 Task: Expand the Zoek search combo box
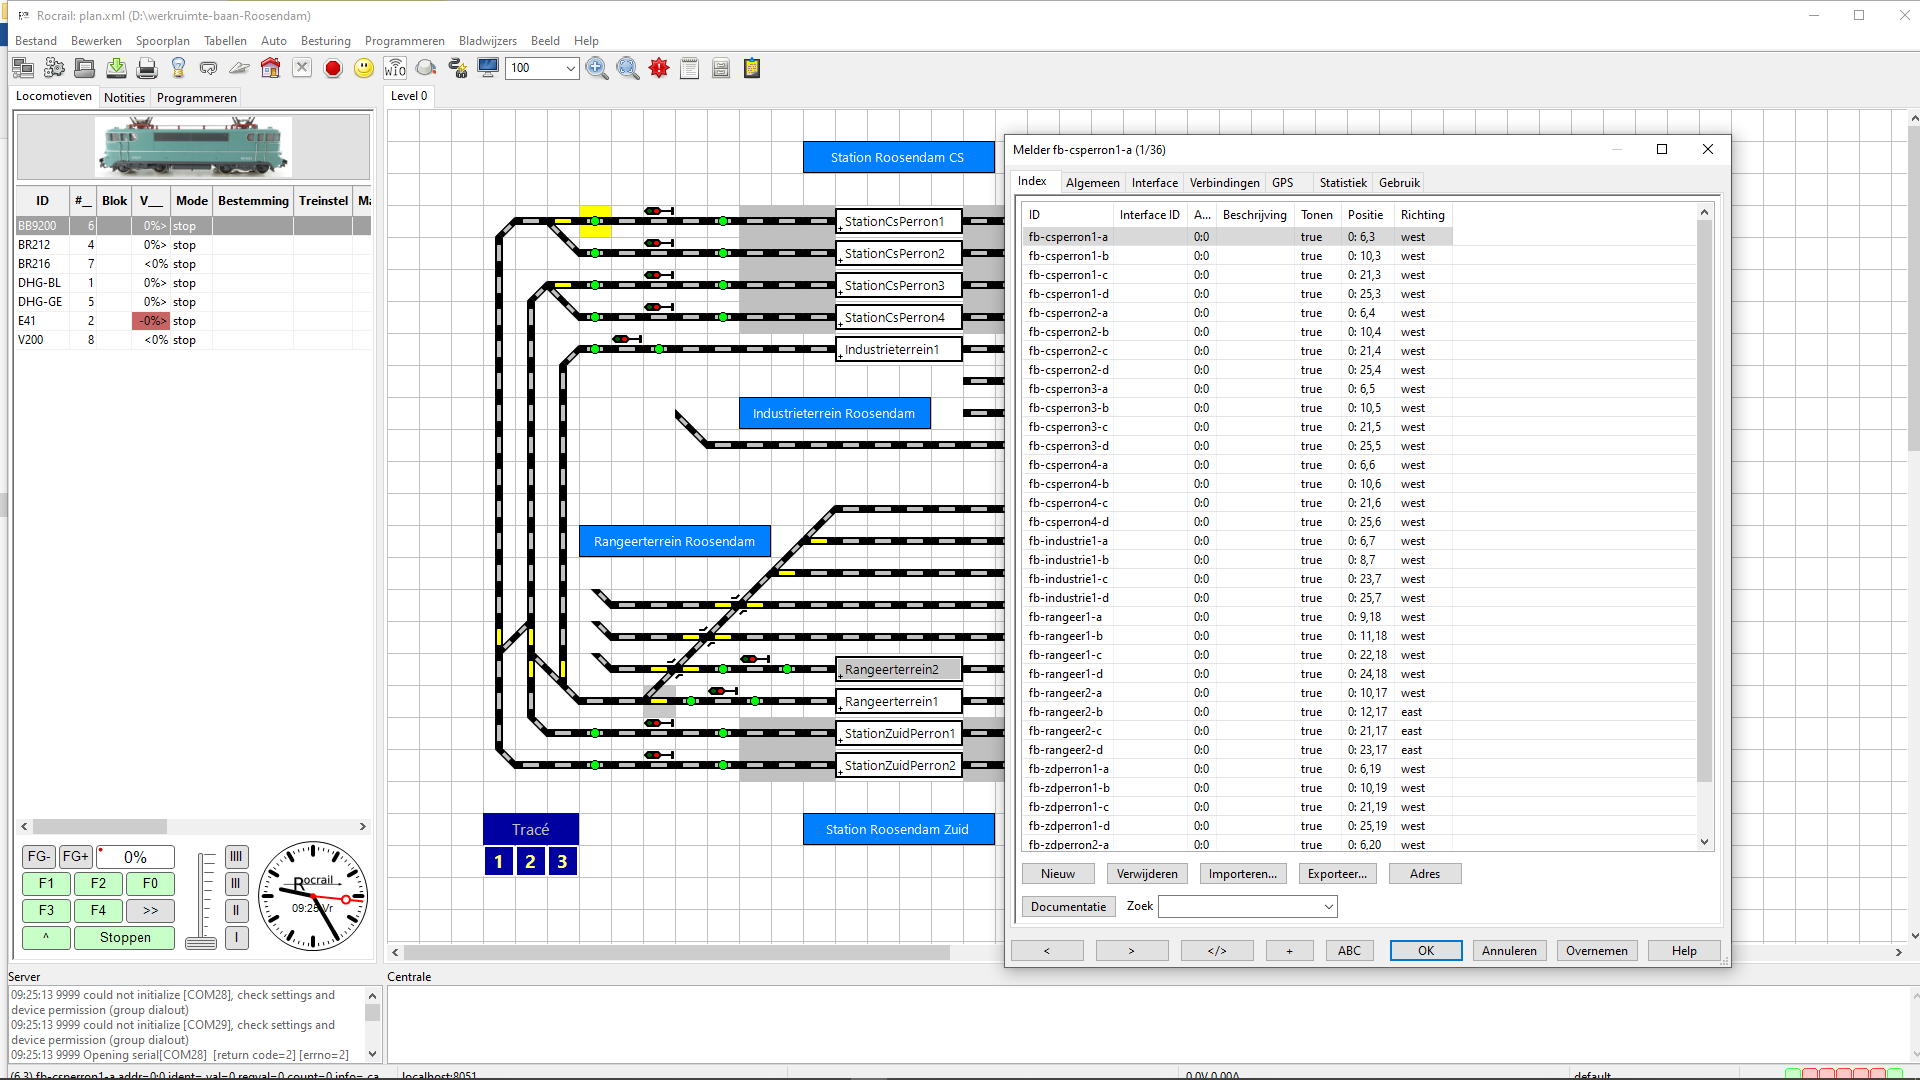pos(1328,906)
